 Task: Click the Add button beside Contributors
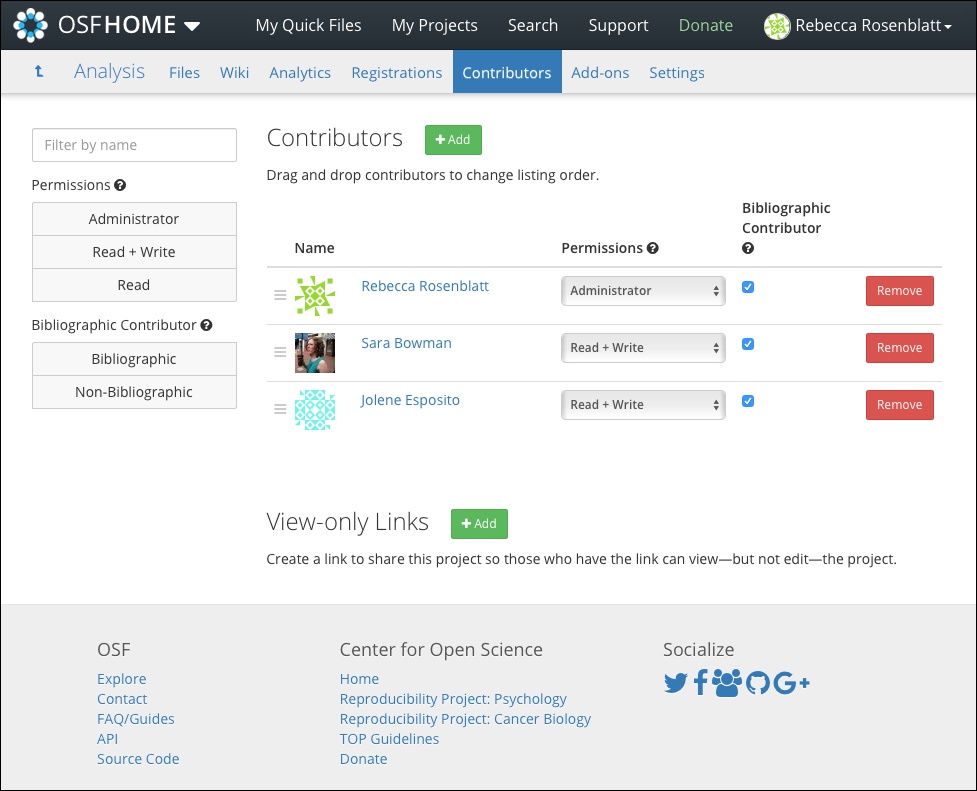tap(453, 140)
